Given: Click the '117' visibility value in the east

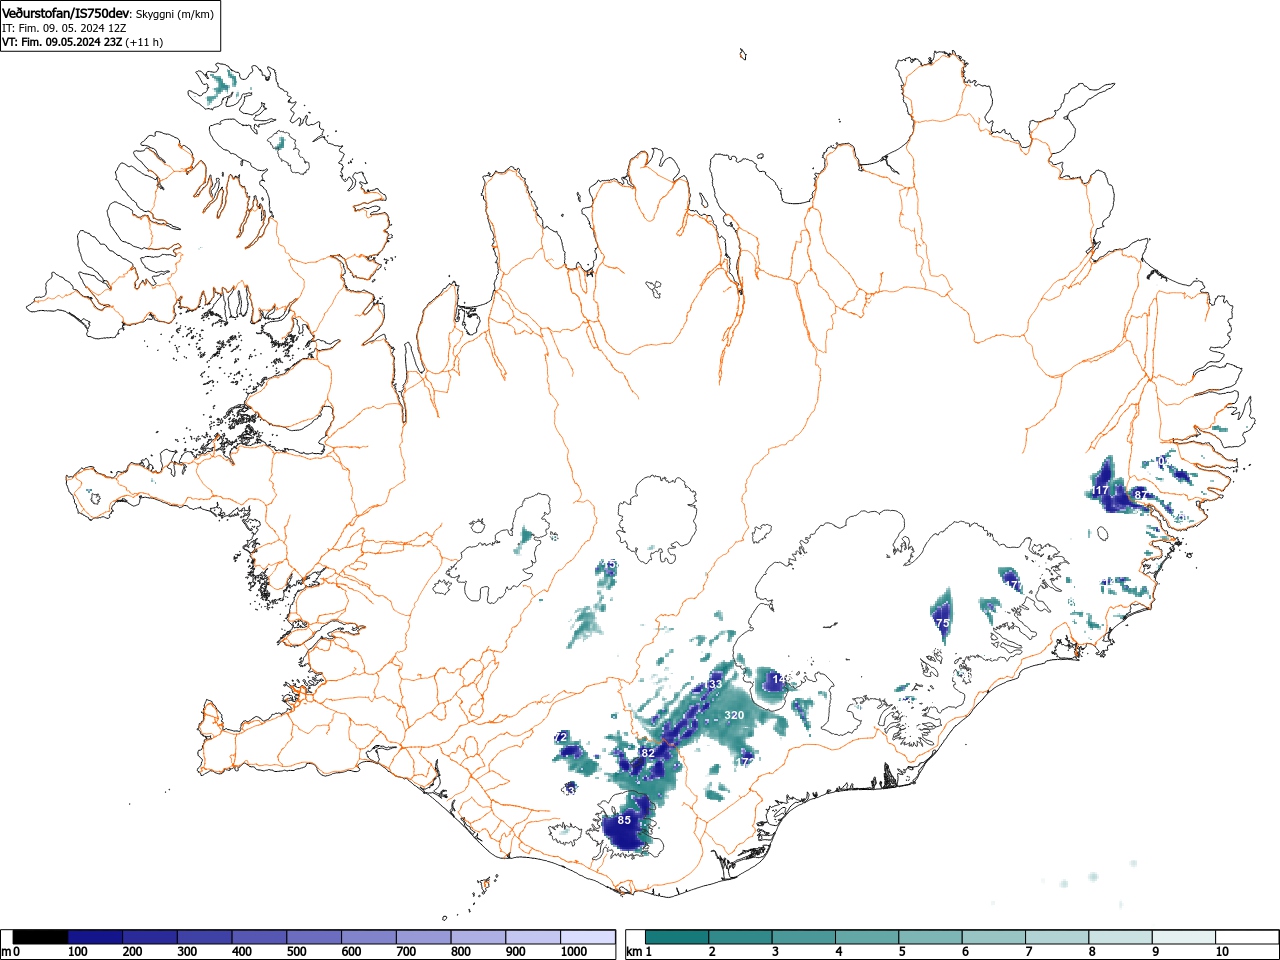Looking at the screenshot, I should point(1100,491).
